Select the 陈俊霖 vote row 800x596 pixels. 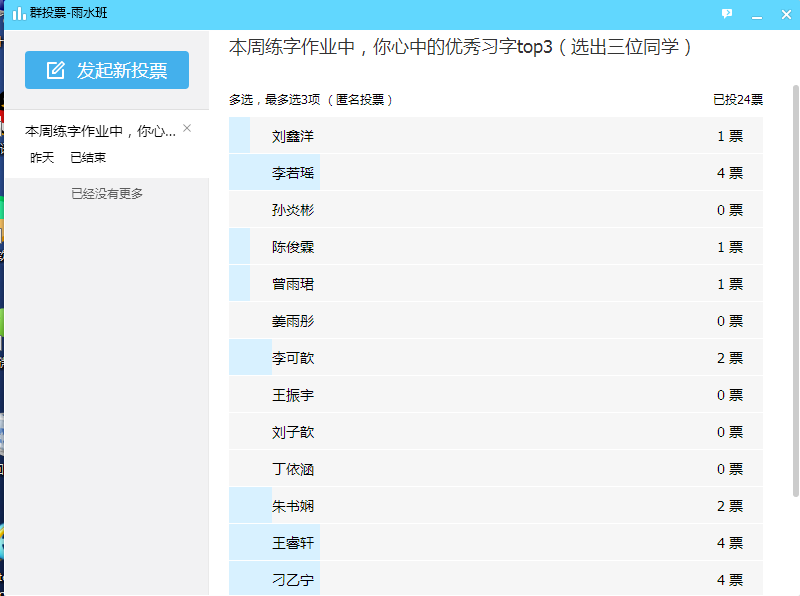[496, 247]
